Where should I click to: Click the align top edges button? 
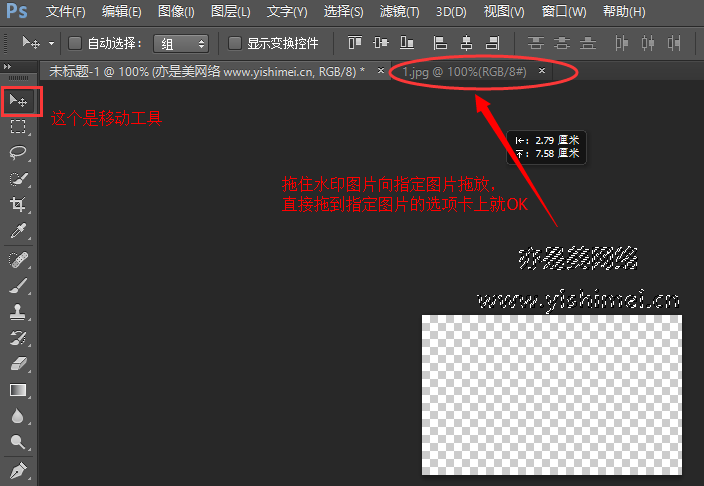[353, 44]
